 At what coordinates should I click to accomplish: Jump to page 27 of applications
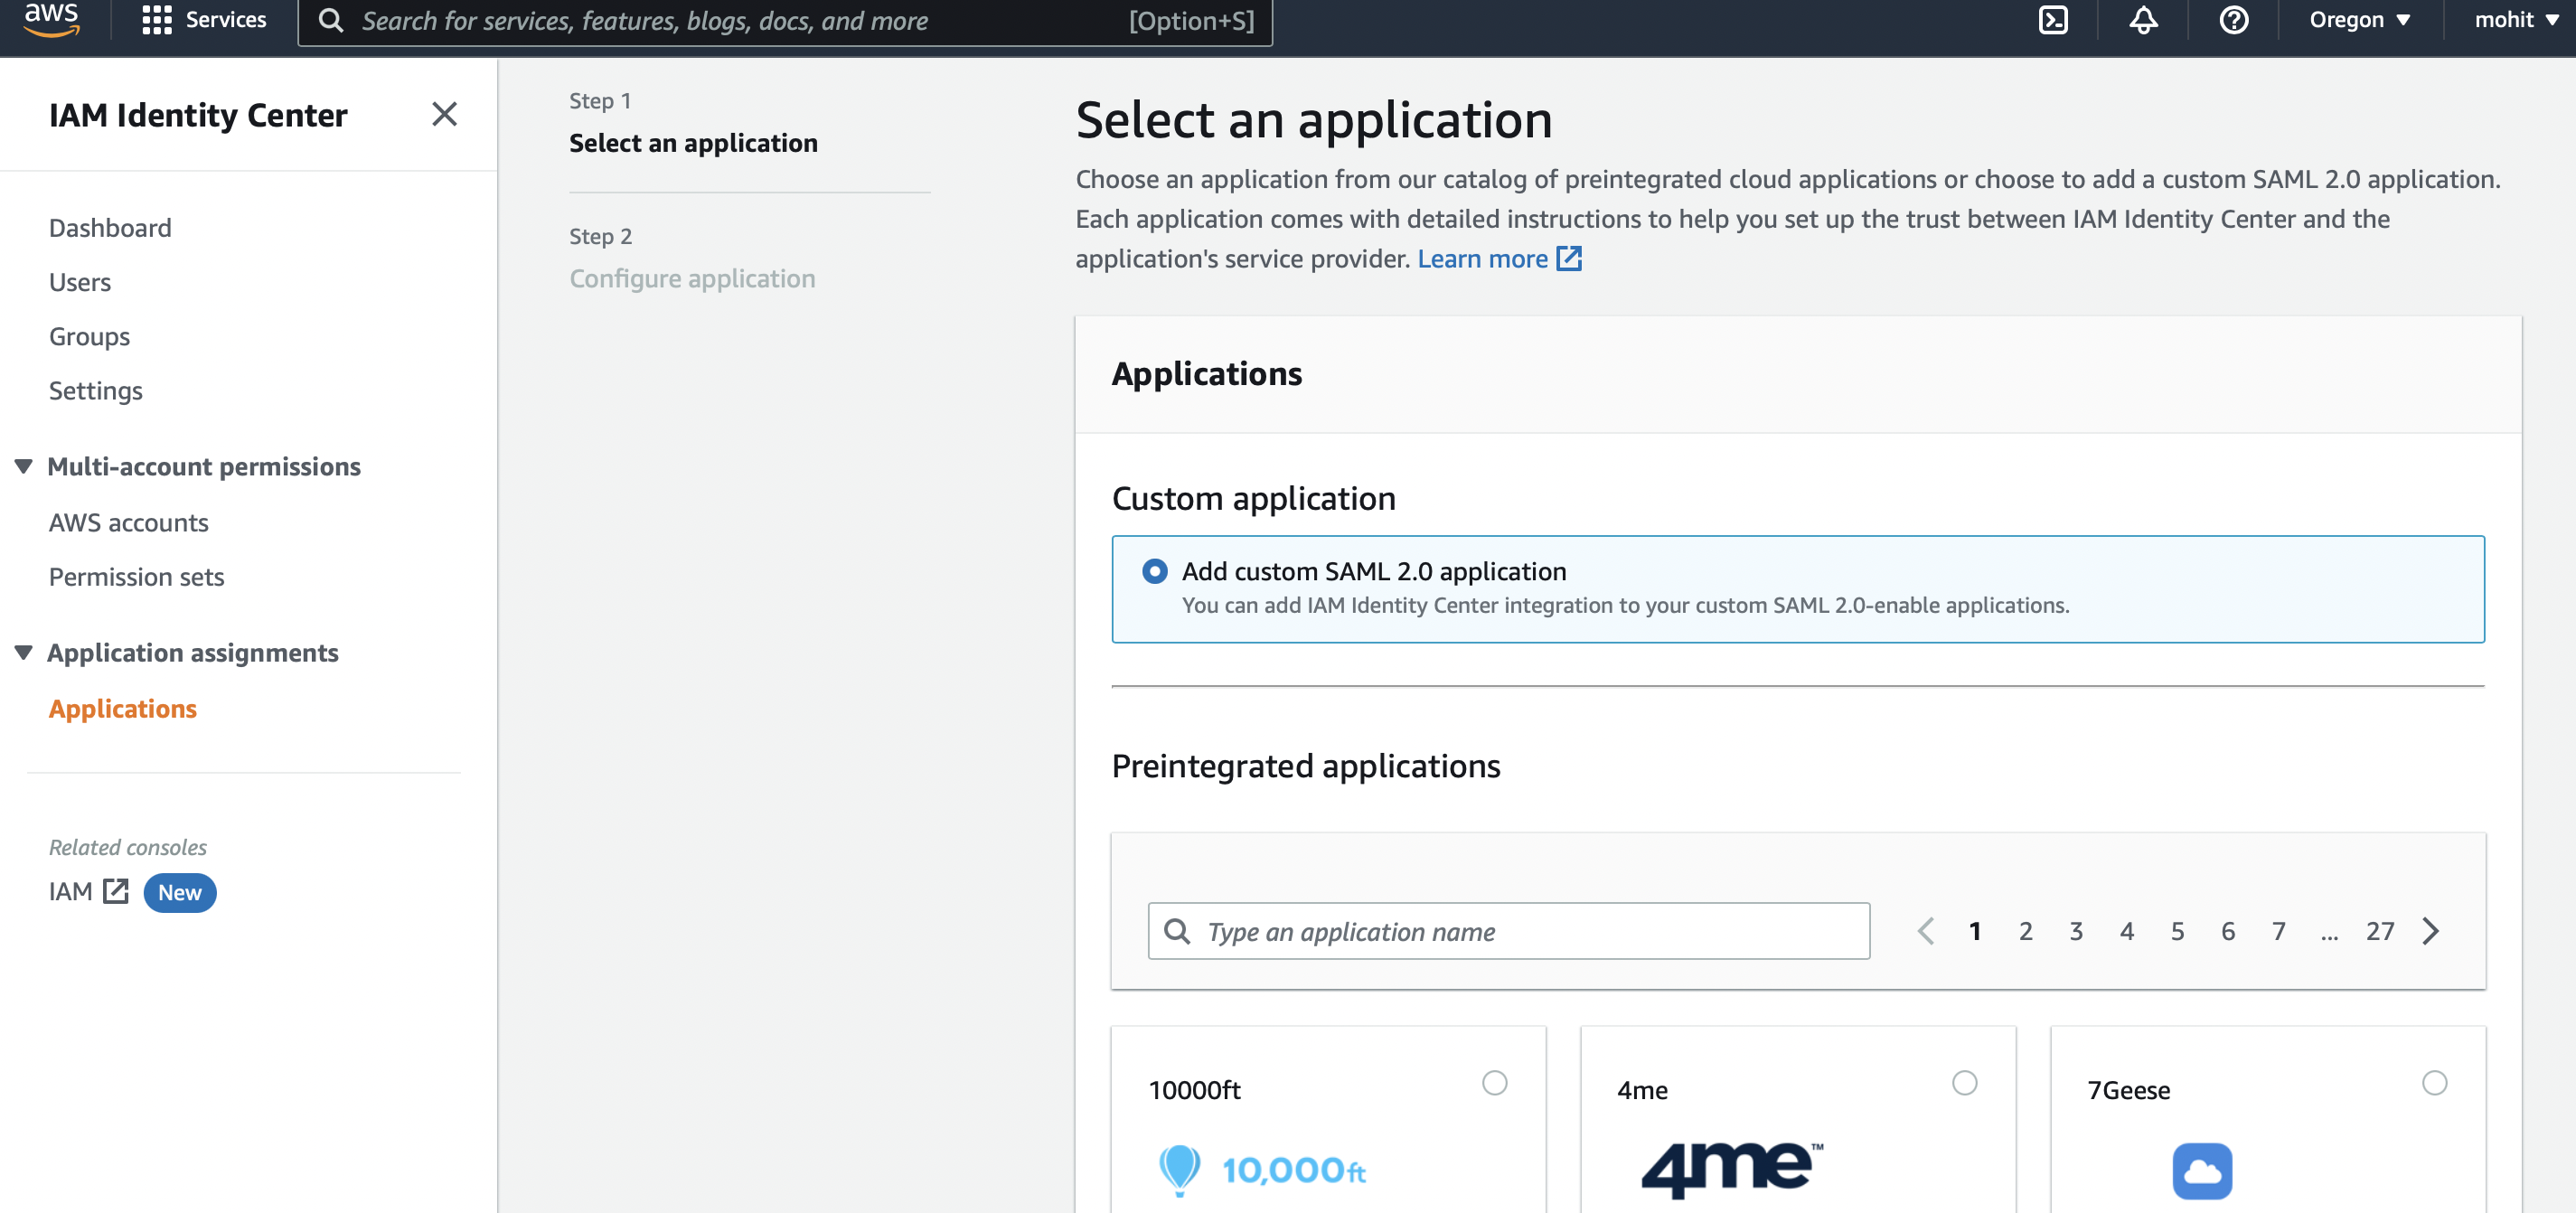tap(2380, 931)
